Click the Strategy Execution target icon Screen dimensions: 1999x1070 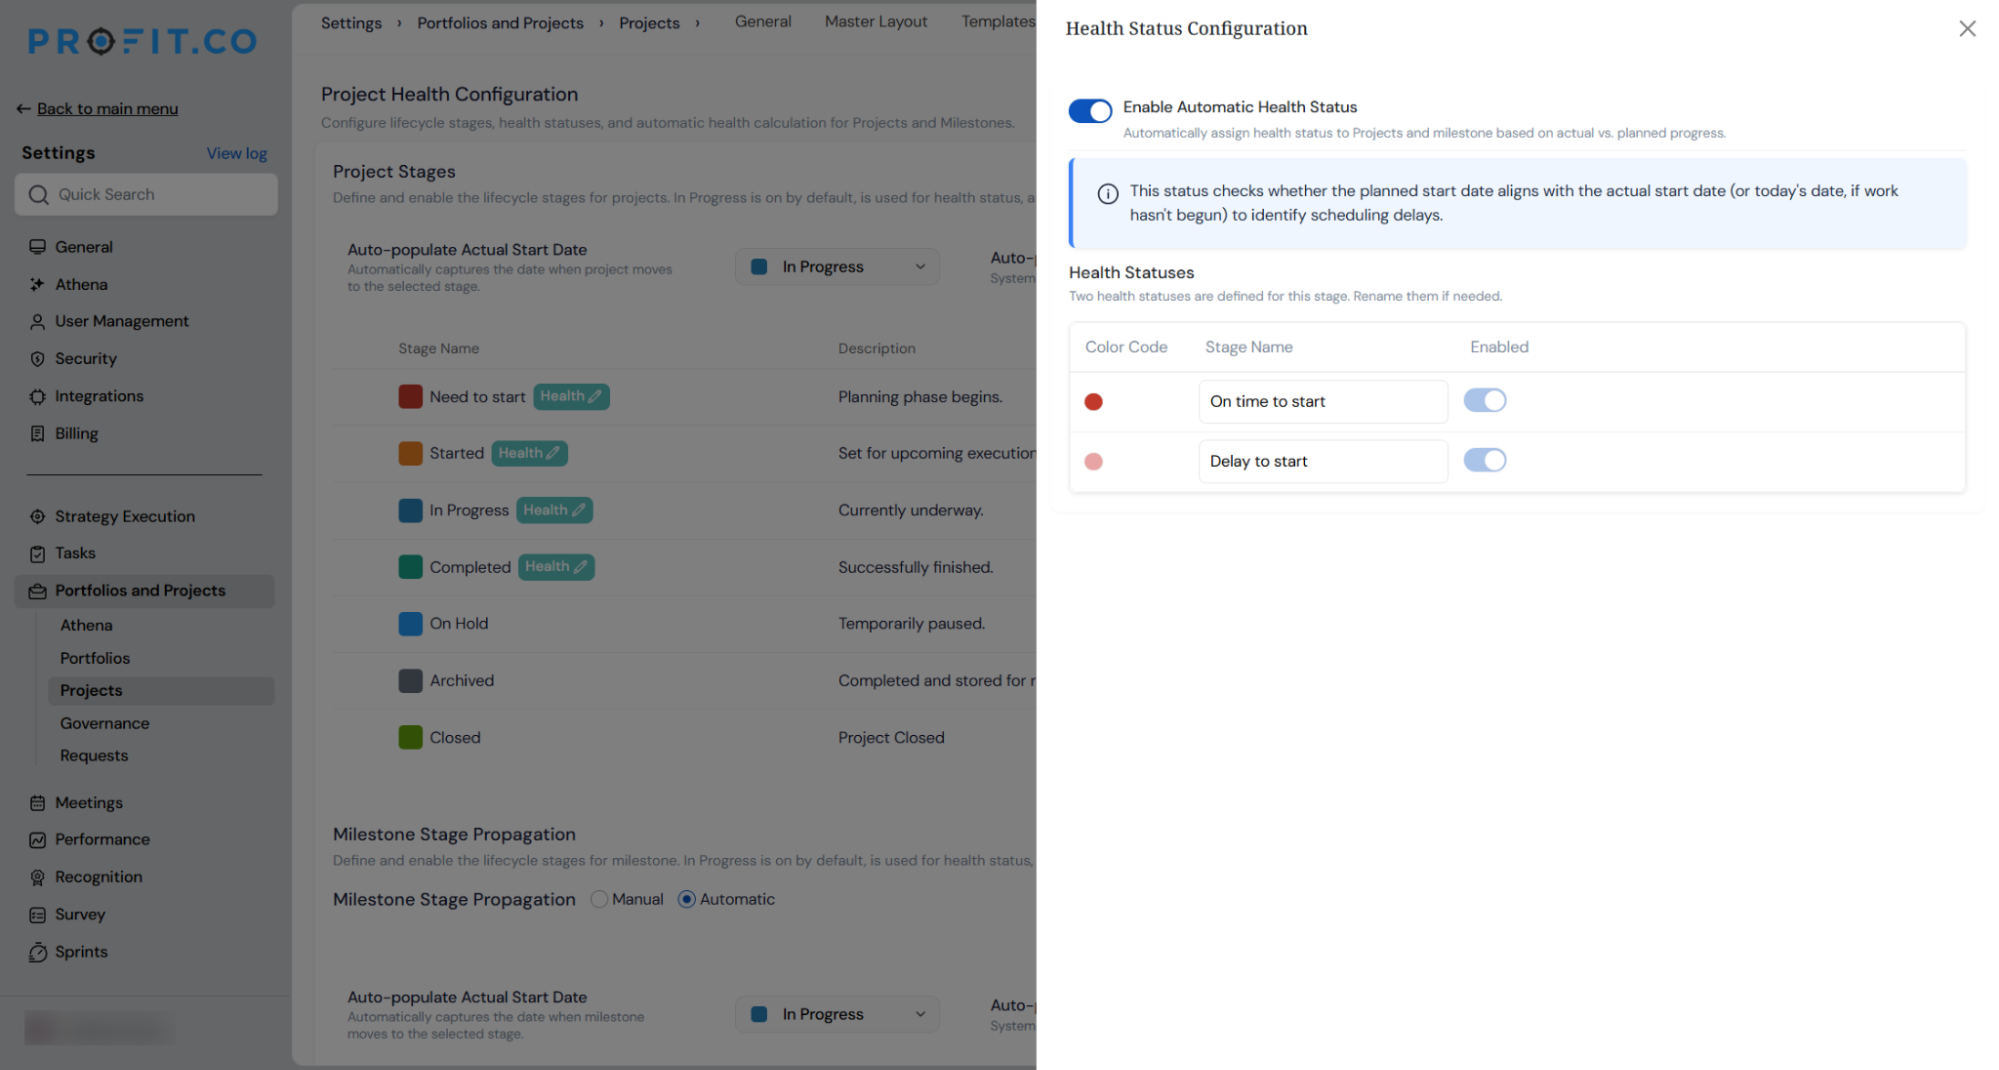[37, 517]
